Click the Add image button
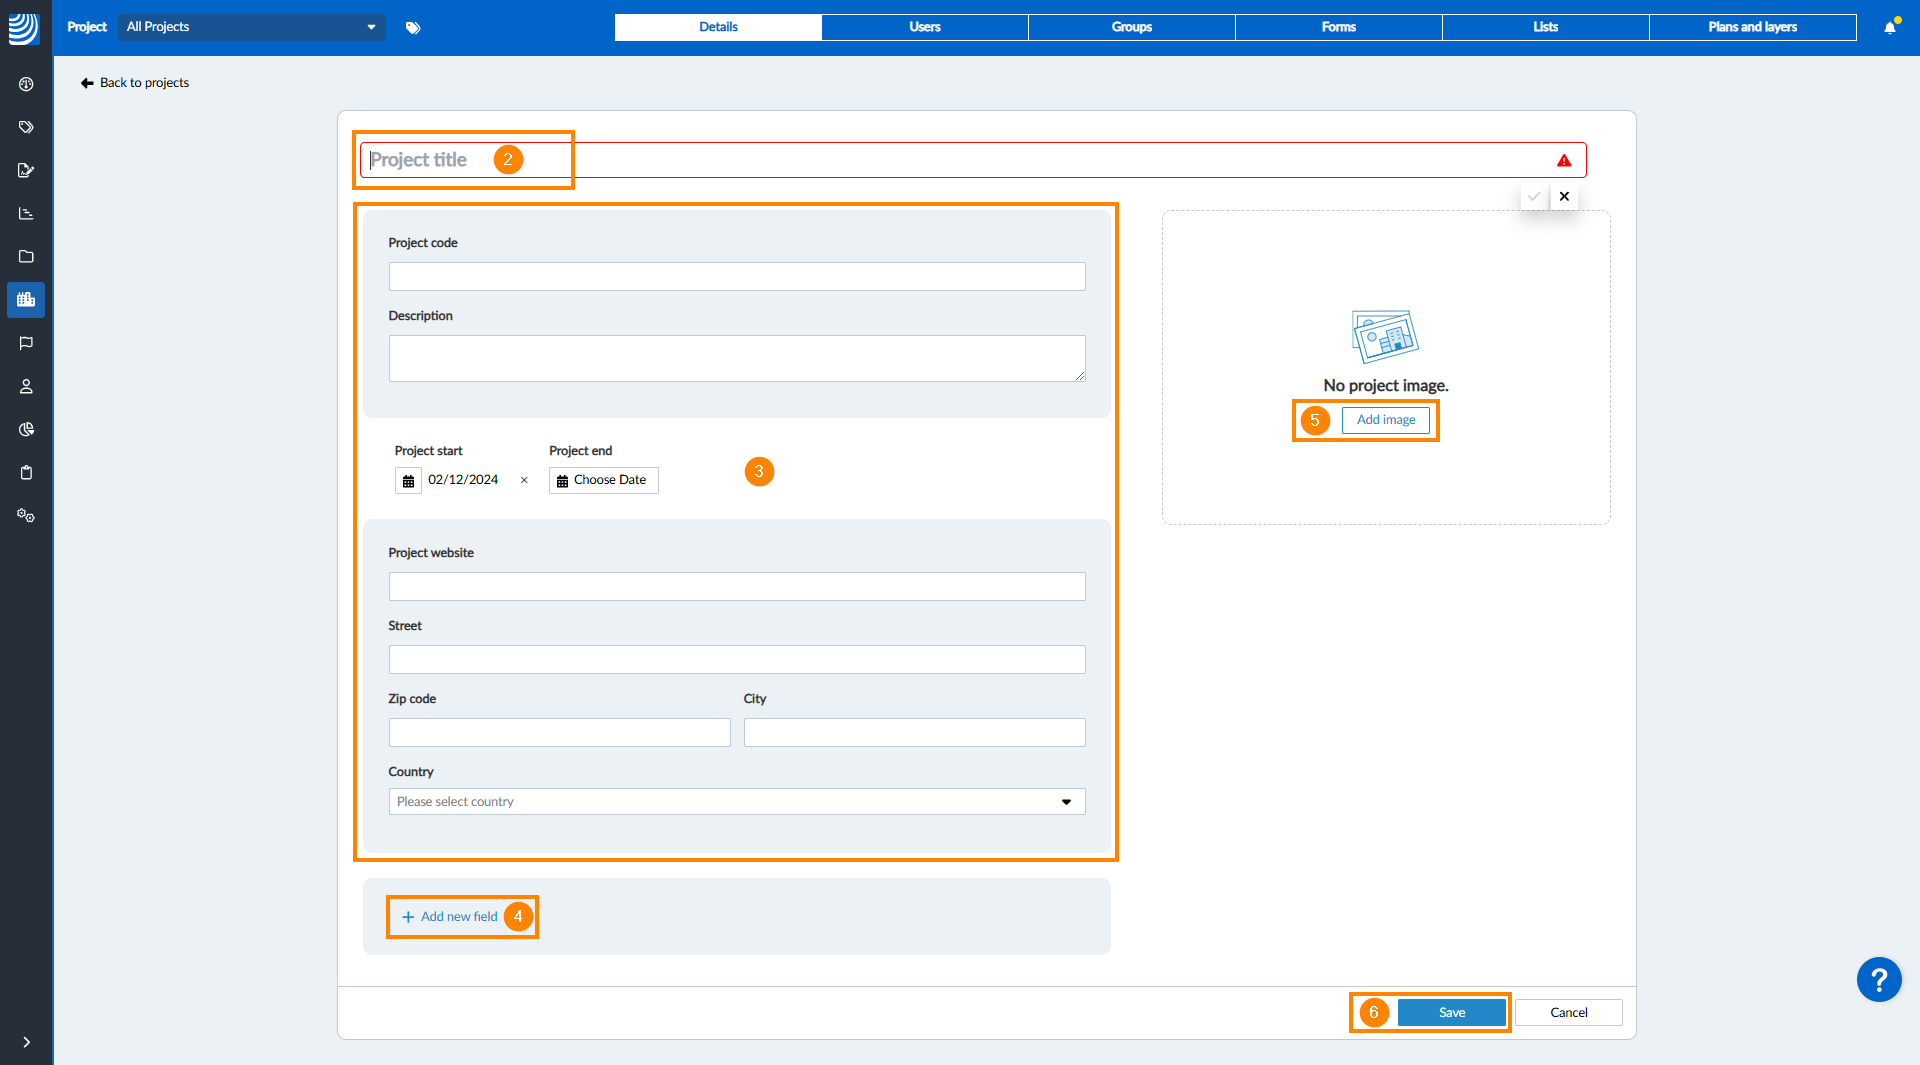The height and width of the screenshot is (1065, 1920). [x=1385, y=420]
